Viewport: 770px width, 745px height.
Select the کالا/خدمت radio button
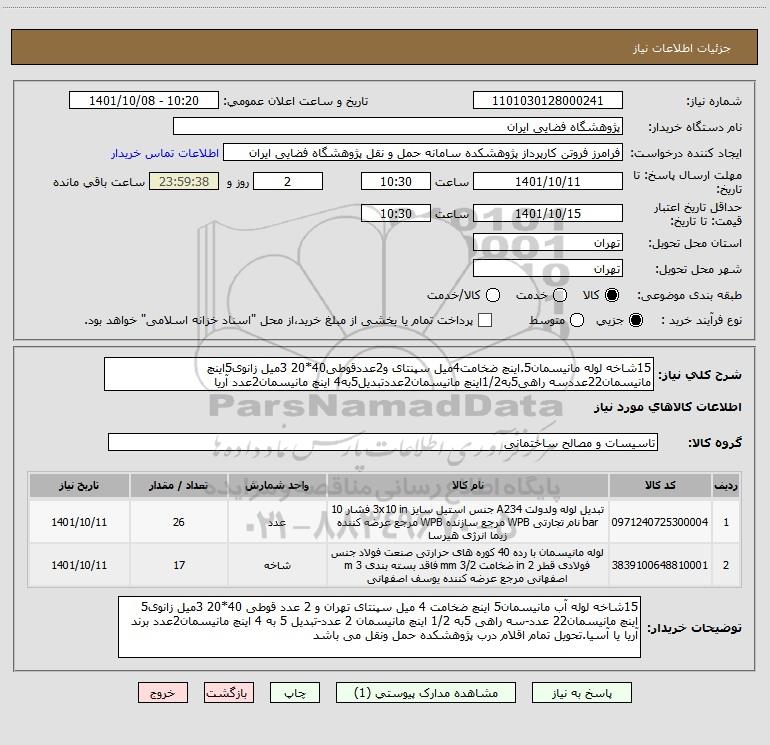pos(493,295)
